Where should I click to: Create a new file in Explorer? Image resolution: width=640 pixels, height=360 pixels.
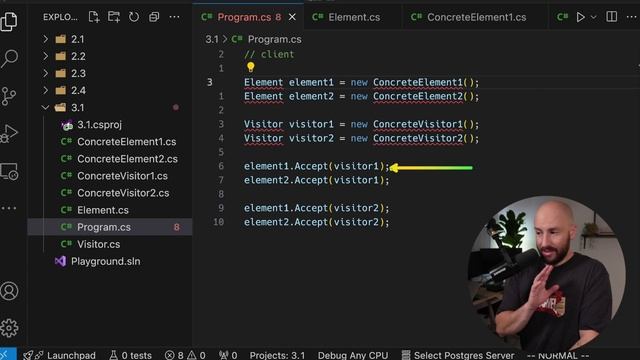click(x=93, y=17)
